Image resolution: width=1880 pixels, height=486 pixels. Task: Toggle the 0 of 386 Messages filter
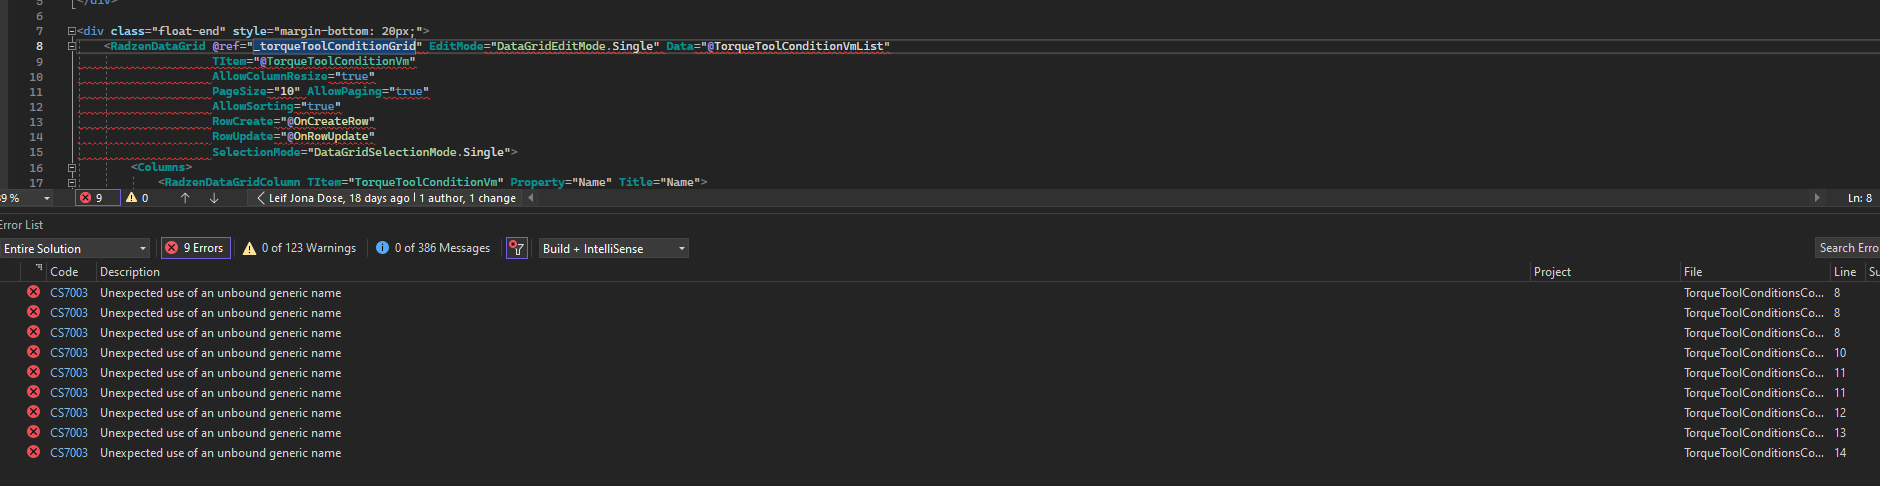click(x=433, y=248)
